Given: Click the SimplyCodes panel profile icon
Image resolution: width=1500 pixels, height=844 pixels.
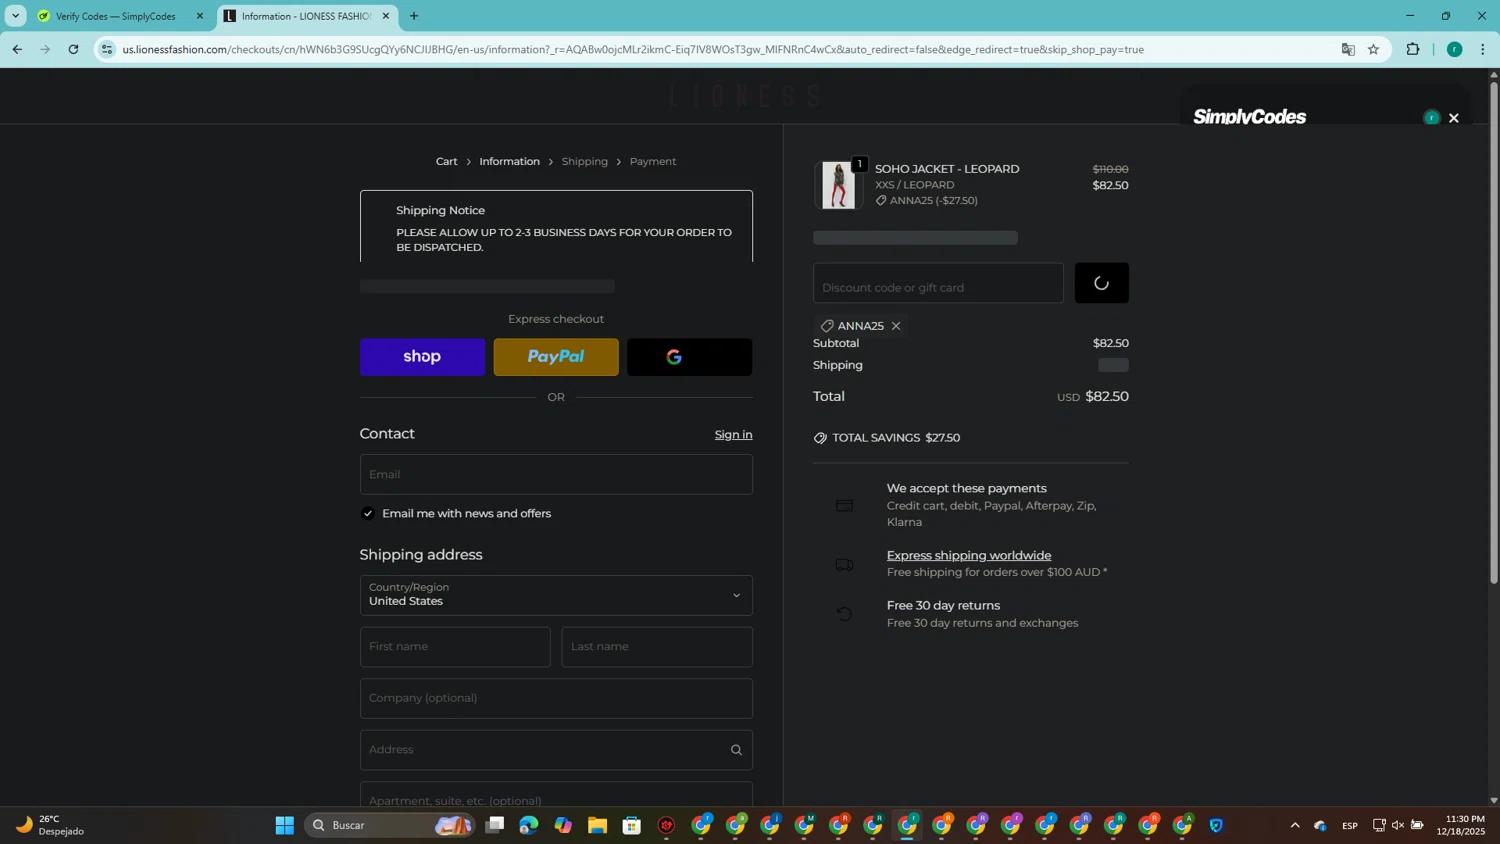Looking at the screenshot, I should pos(1431,118).
